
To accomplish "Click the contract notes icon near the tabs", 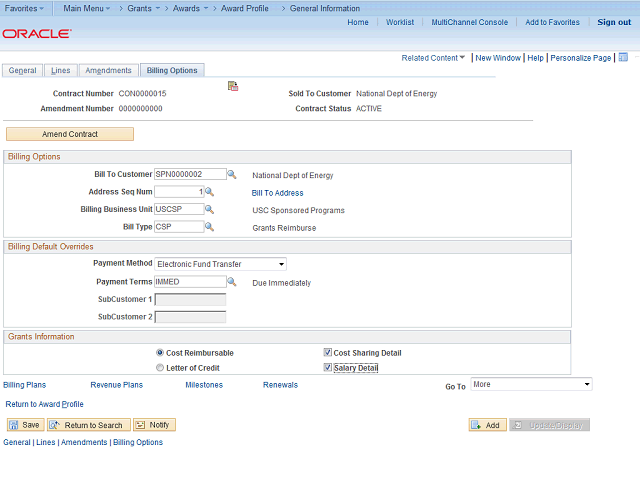I will point(233,86).
